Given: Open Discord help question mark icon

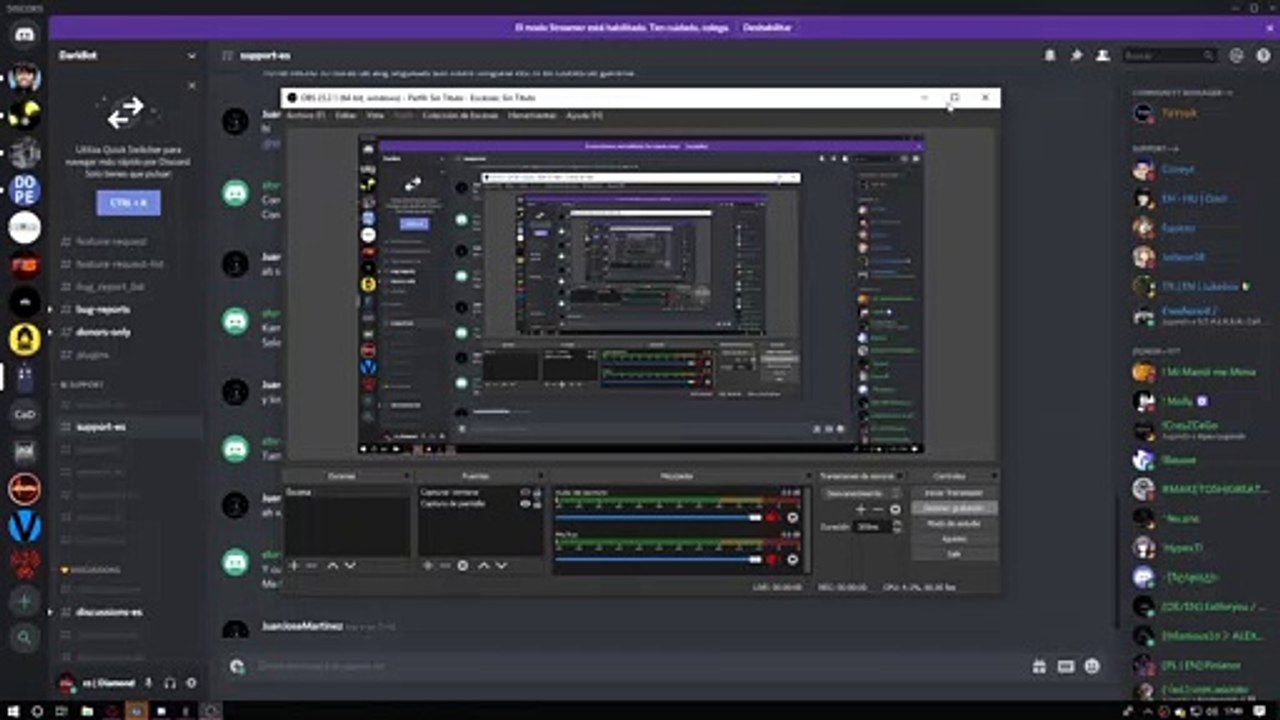Looking at the screenshot, I should [x=1263, y=56].
